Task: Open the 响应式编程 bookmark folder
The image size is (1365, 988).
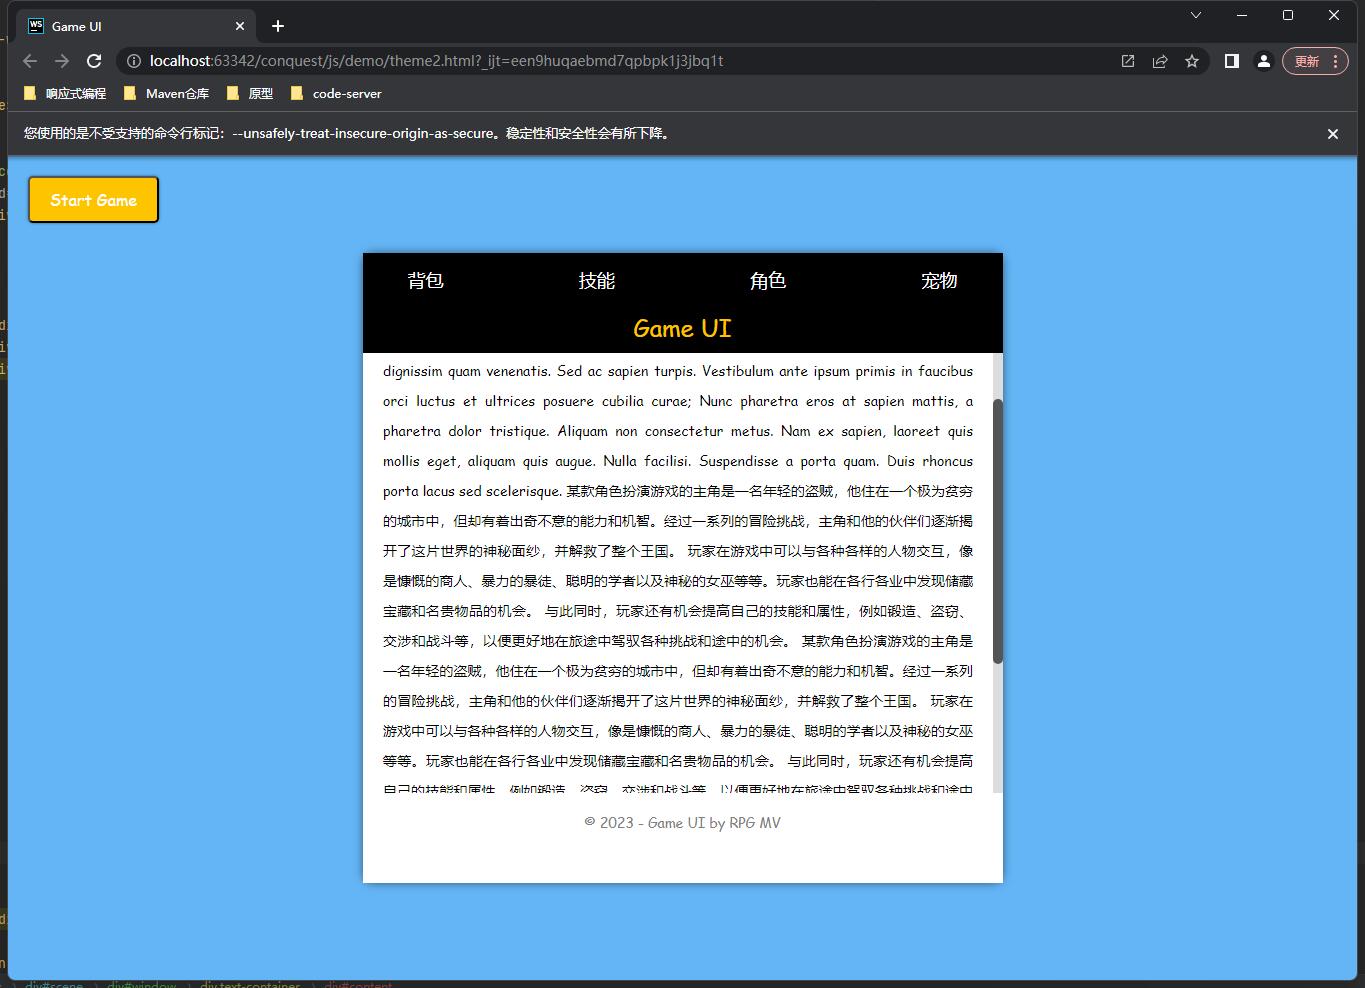Action: [x=64, y=94]
